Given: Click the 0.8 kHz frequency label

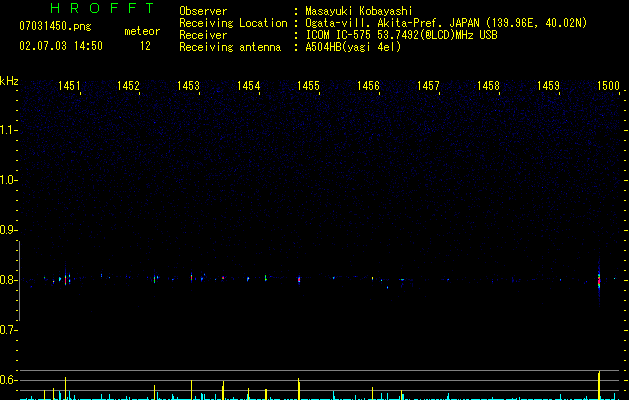Looking at the screenshot, I should pos(8,280).
